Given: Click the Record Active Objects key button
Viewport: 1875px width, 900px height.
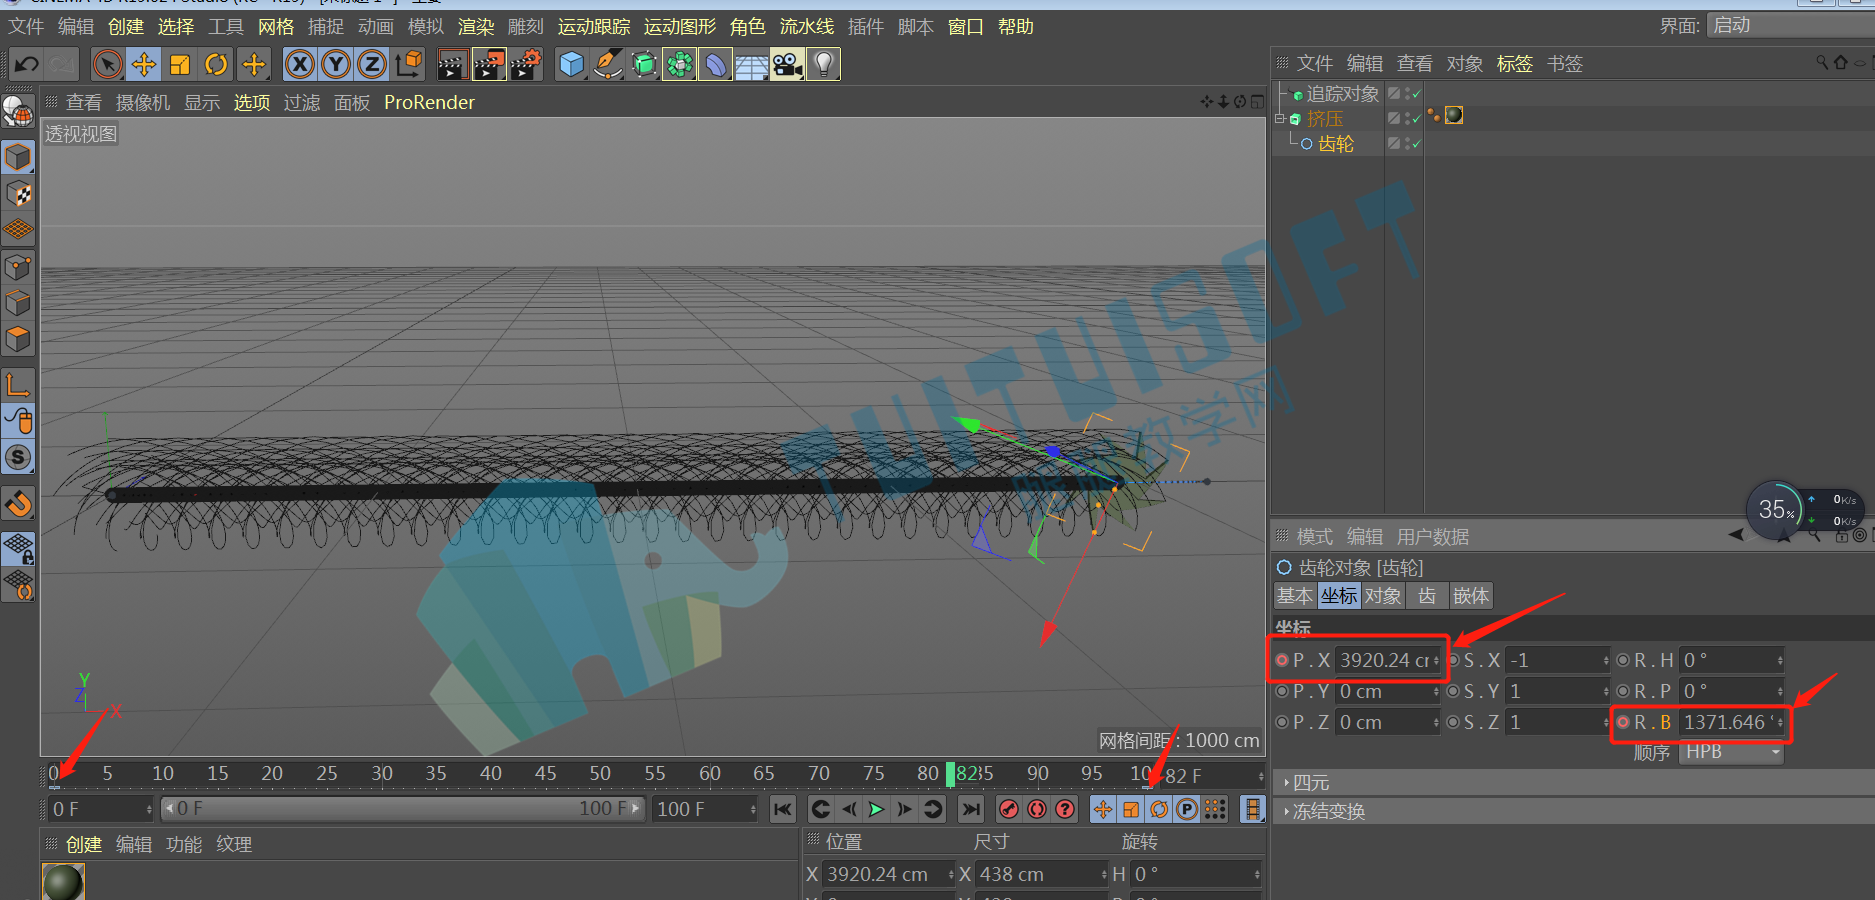Looking at the screenshot, I should click(1009, 809).
